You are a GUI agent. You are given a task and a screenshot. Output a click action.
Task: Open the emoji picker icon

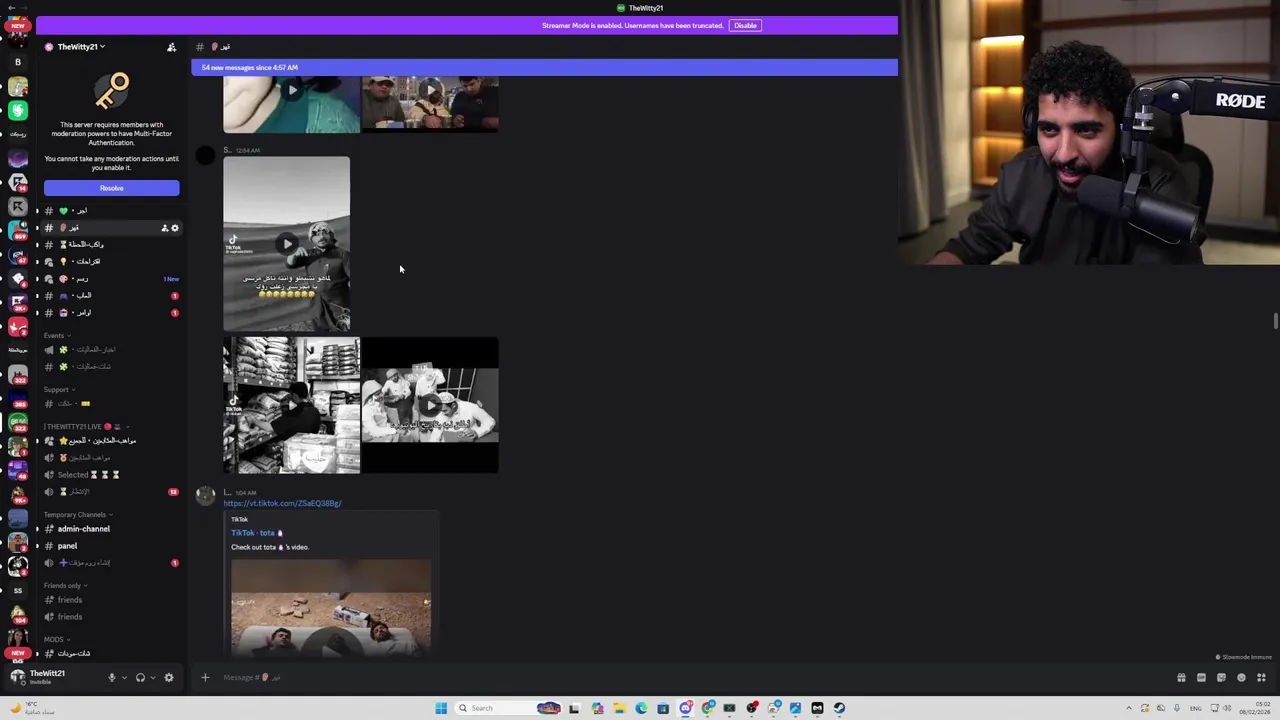[1241, 677]
